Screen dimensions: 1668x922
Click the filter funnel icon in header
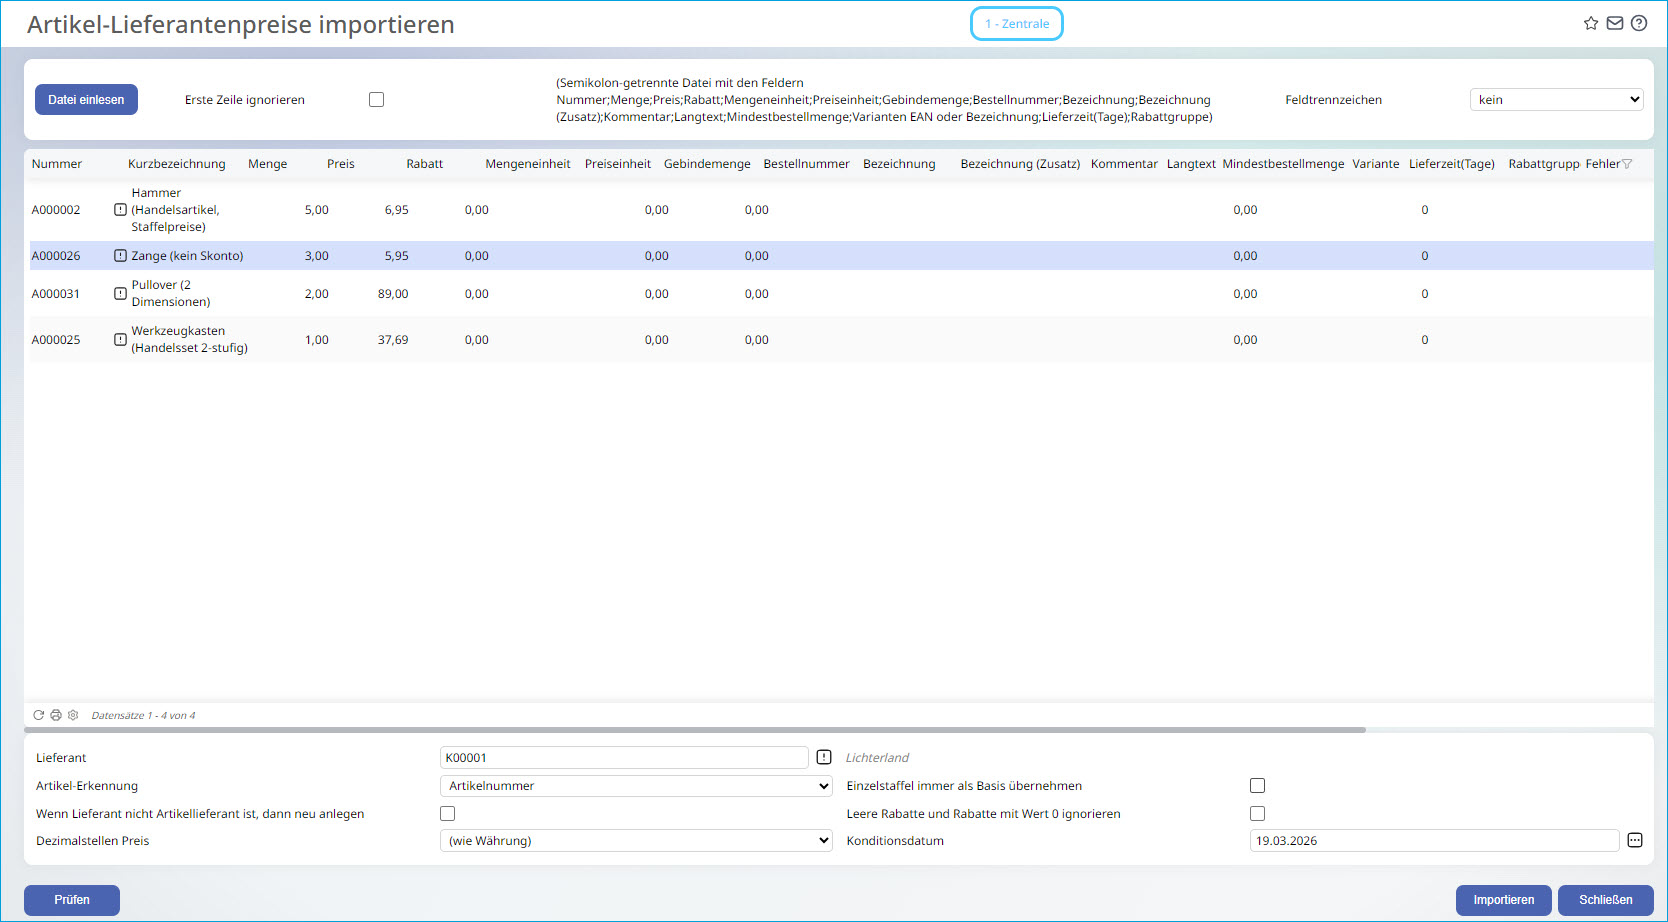(x=1626, y=164)
